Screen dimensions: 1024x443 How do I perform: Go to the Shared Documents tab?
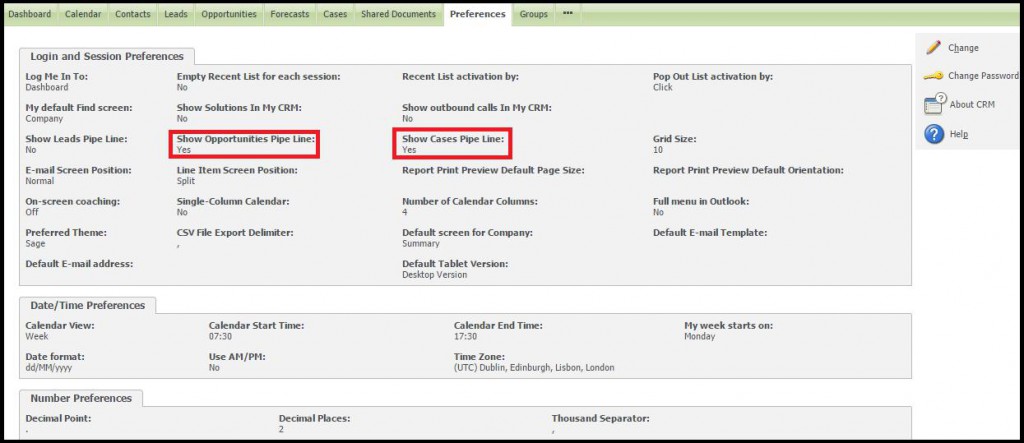click(x=398, y=14)
